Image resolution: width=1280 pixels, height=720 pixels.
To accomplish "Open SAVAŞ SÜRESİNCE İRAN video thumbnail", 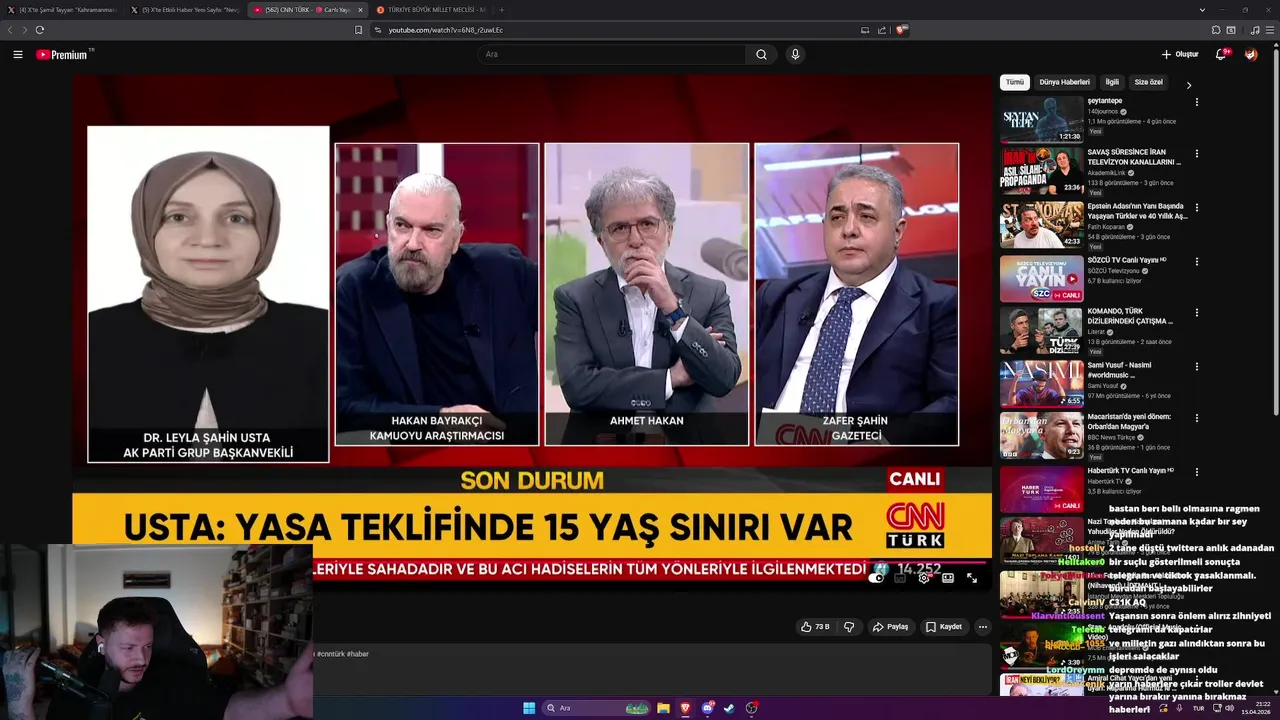I will point(1041,171).
